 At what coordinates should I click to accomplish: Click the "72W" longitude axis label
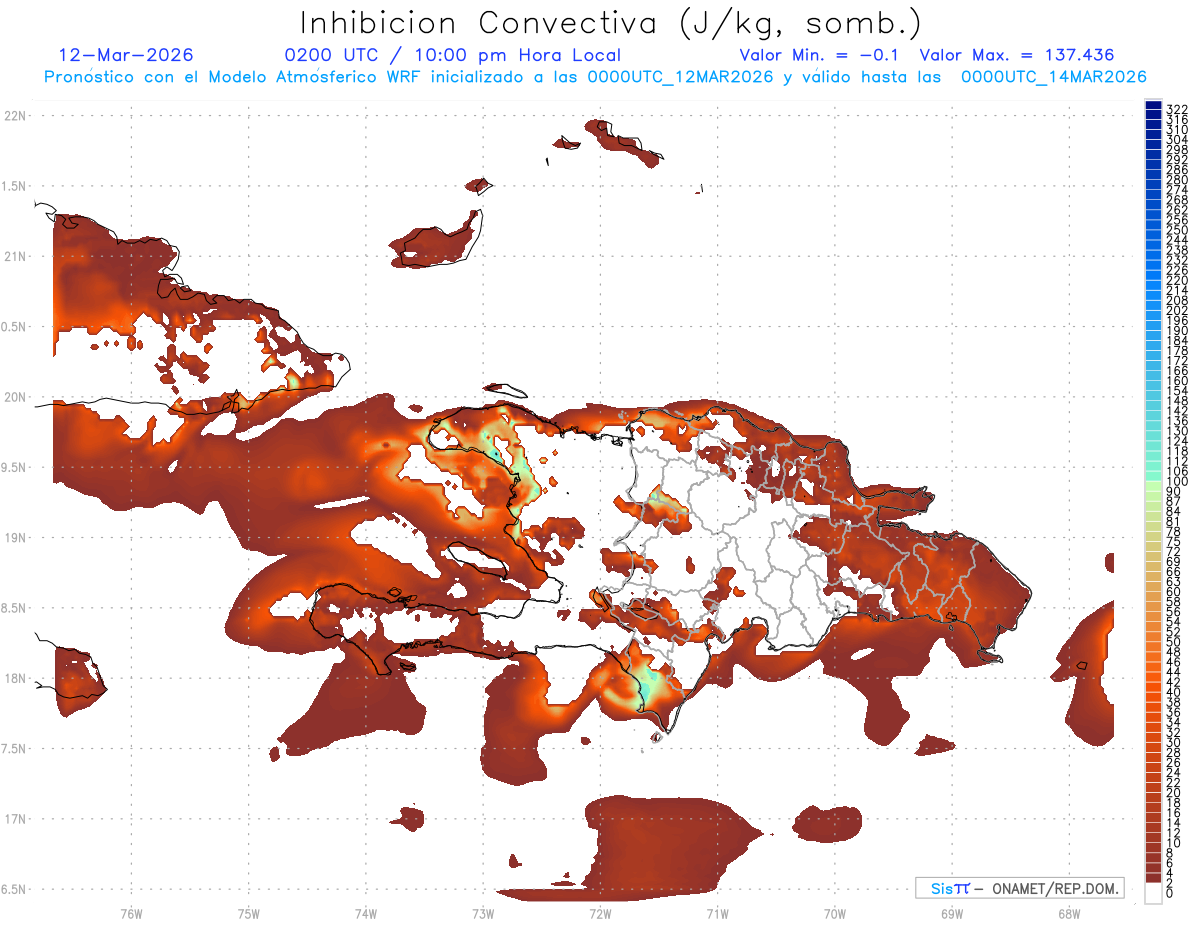coord(600,913)
